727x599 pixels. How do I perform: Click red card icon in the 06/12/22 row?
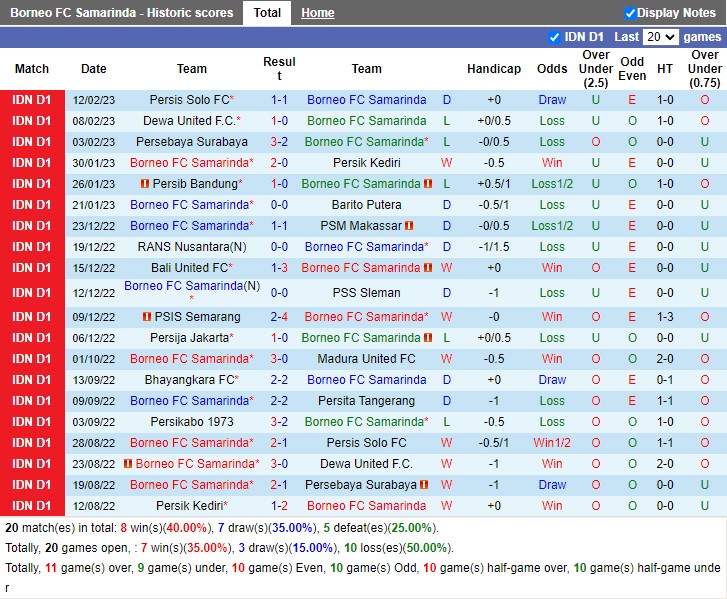(x=428, y=338)
